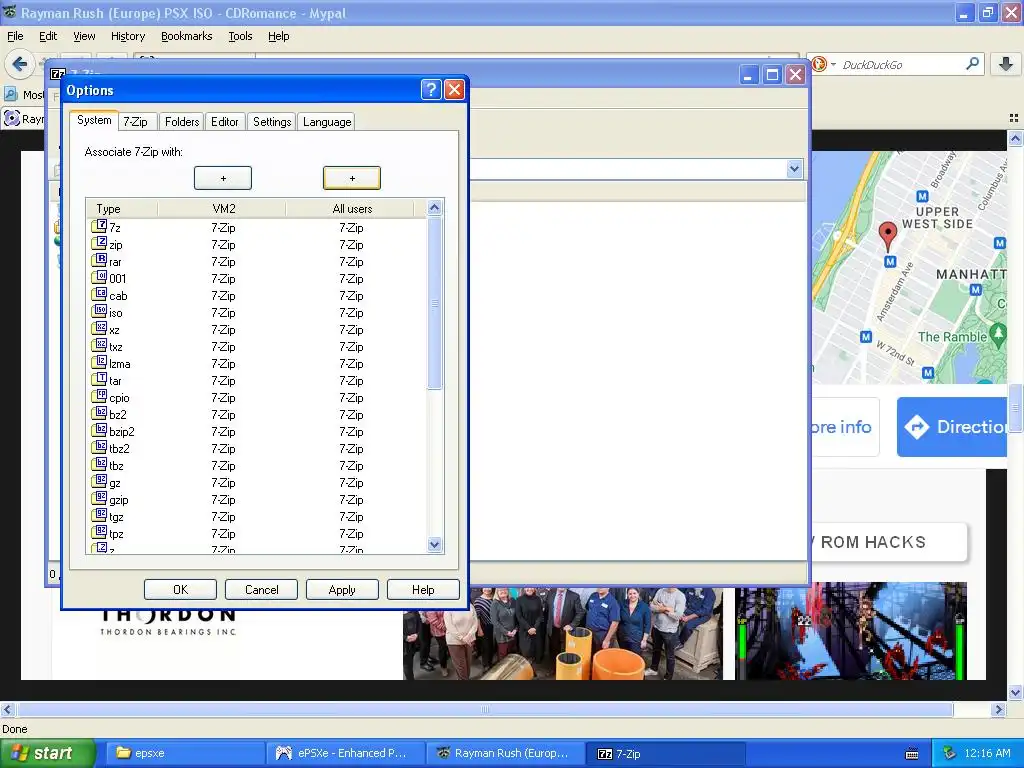Select the rar file type icon

pos(99,261)
